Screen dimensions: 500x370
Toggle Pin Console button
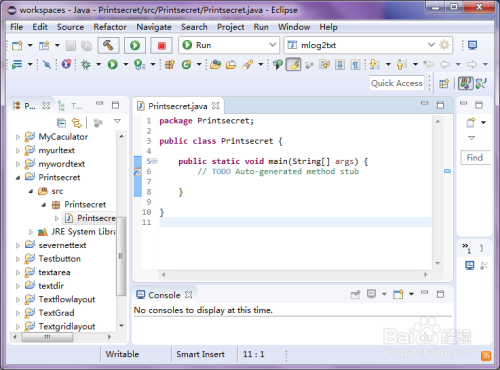[355, 294]
